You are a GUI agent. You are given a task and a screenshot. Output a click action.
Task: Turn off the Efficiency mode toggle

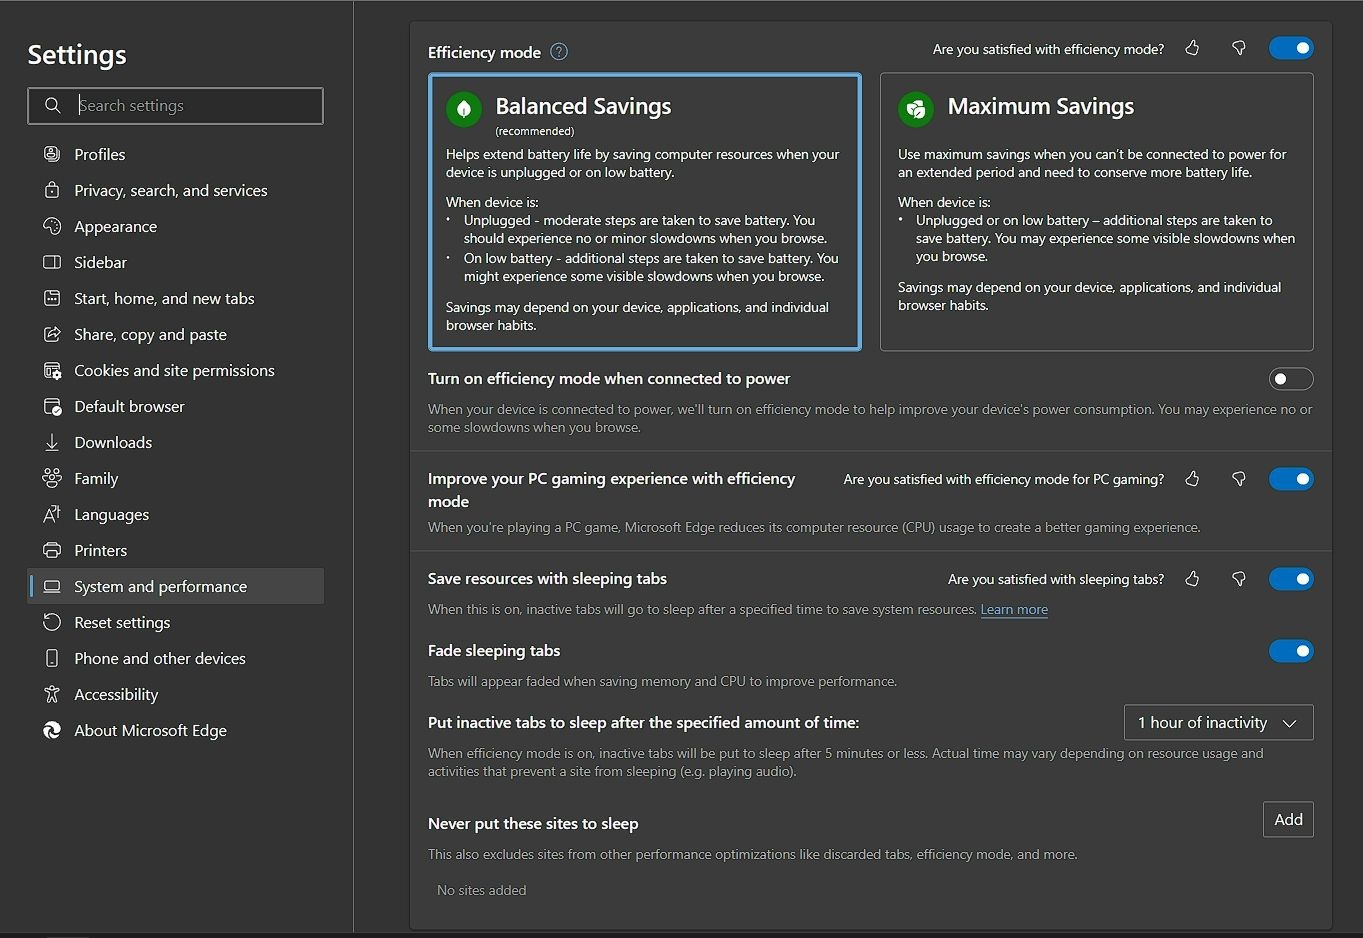pyautogui.click(x=1291, y=48)
